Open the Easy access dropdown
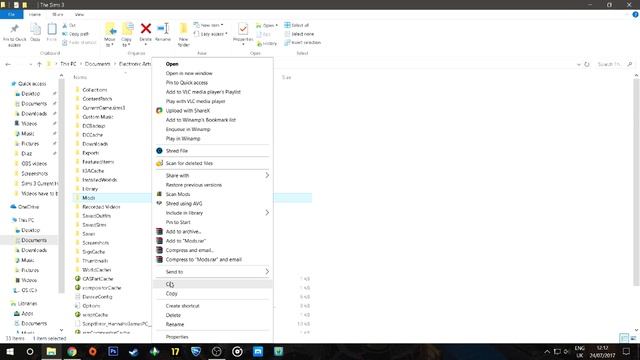The height and width of the screenshot is (360, 640). (x=211, y=34)
